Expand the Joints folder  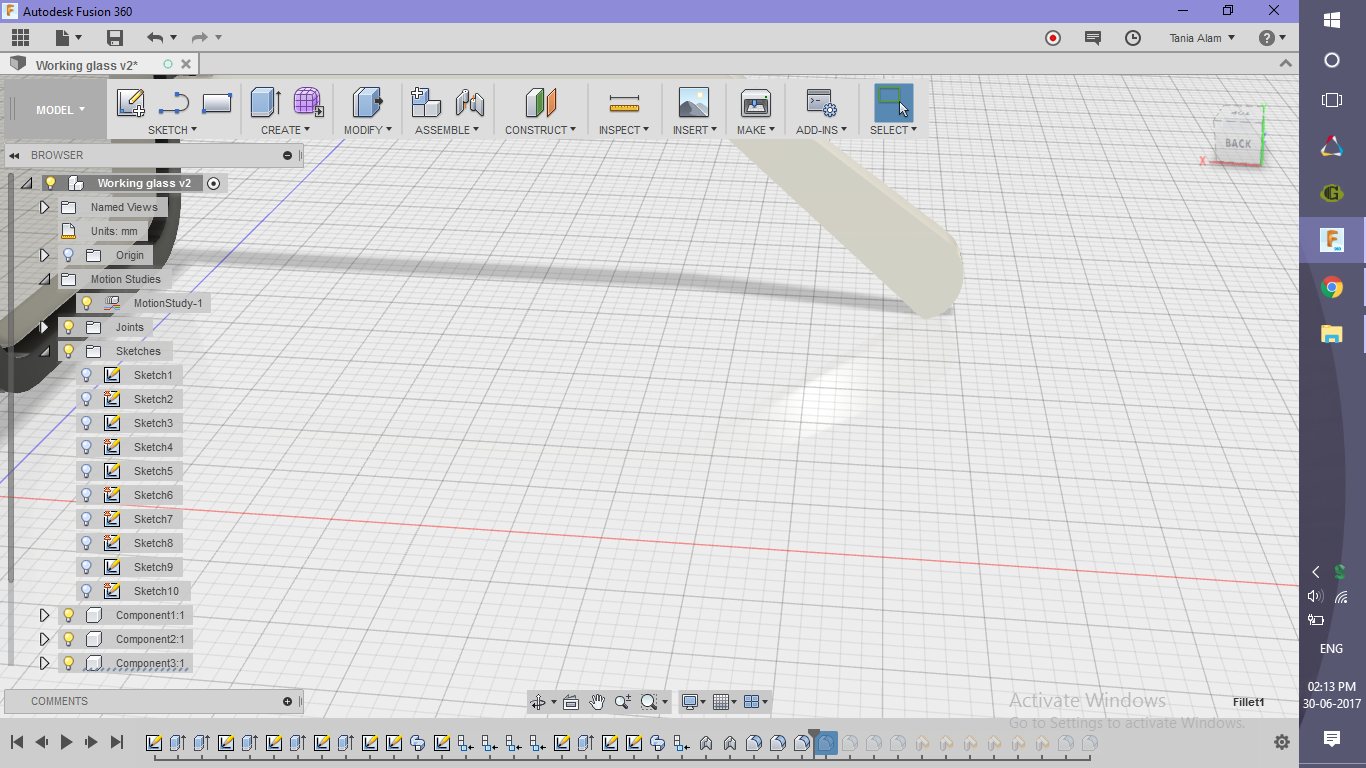(x=44, y=327)
